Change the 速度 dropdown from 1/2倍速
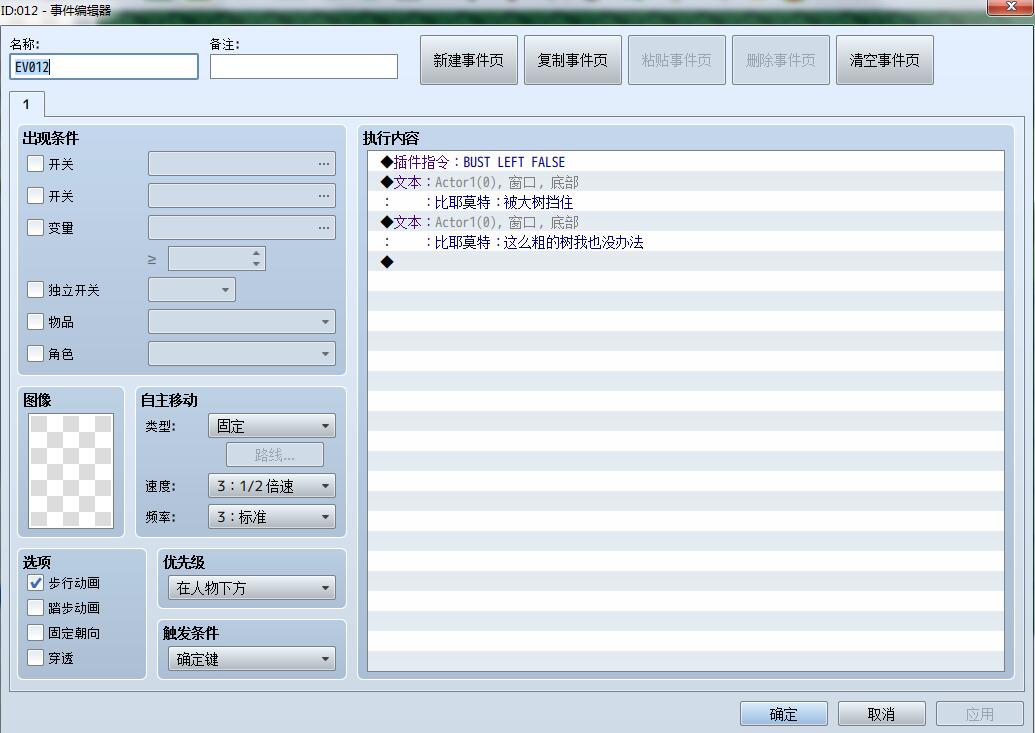Image resolution: width=1035 pixels, height=733 pixels. tap(271, 486)
